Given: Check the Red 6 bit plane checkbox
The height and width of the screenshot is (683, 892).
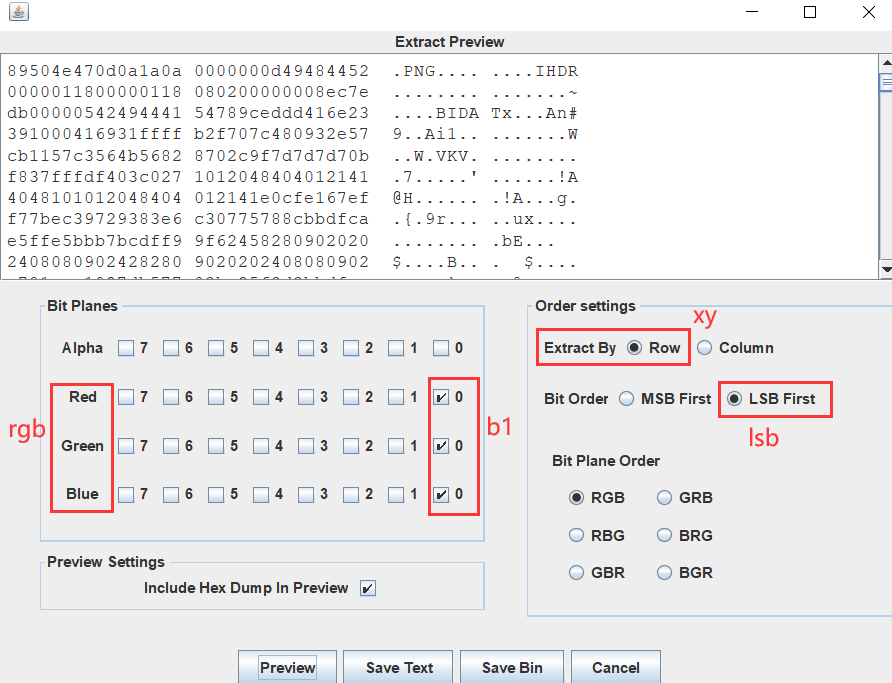Looking at the screenshot, I should coord(171,397).
